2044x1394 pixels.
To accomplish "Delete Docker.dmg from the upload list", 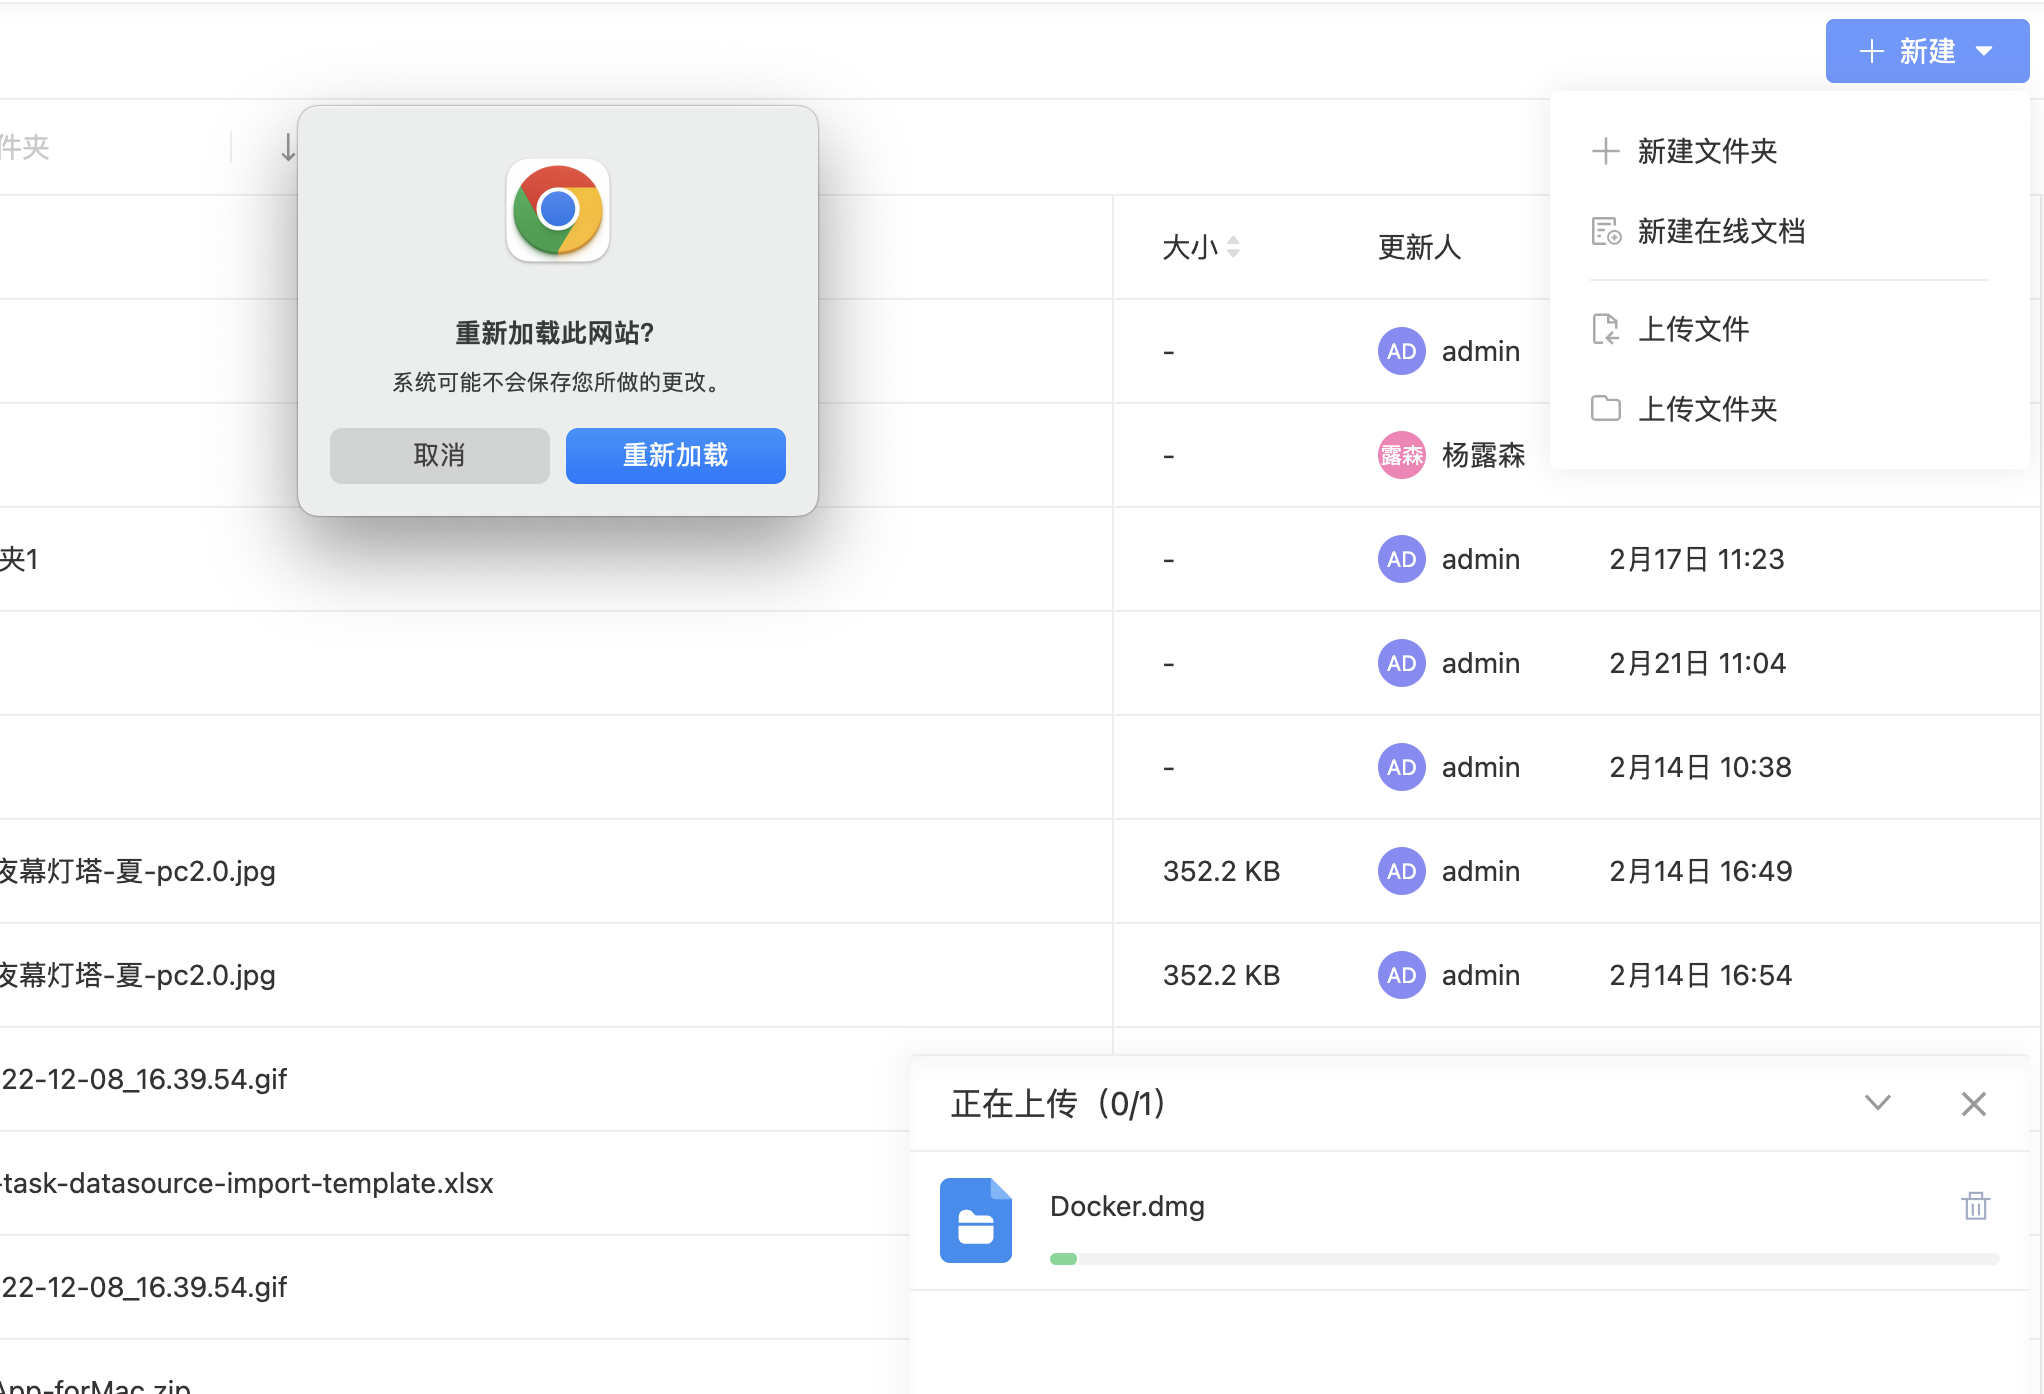I will pyautogui.click(x=1975, y=1206).
